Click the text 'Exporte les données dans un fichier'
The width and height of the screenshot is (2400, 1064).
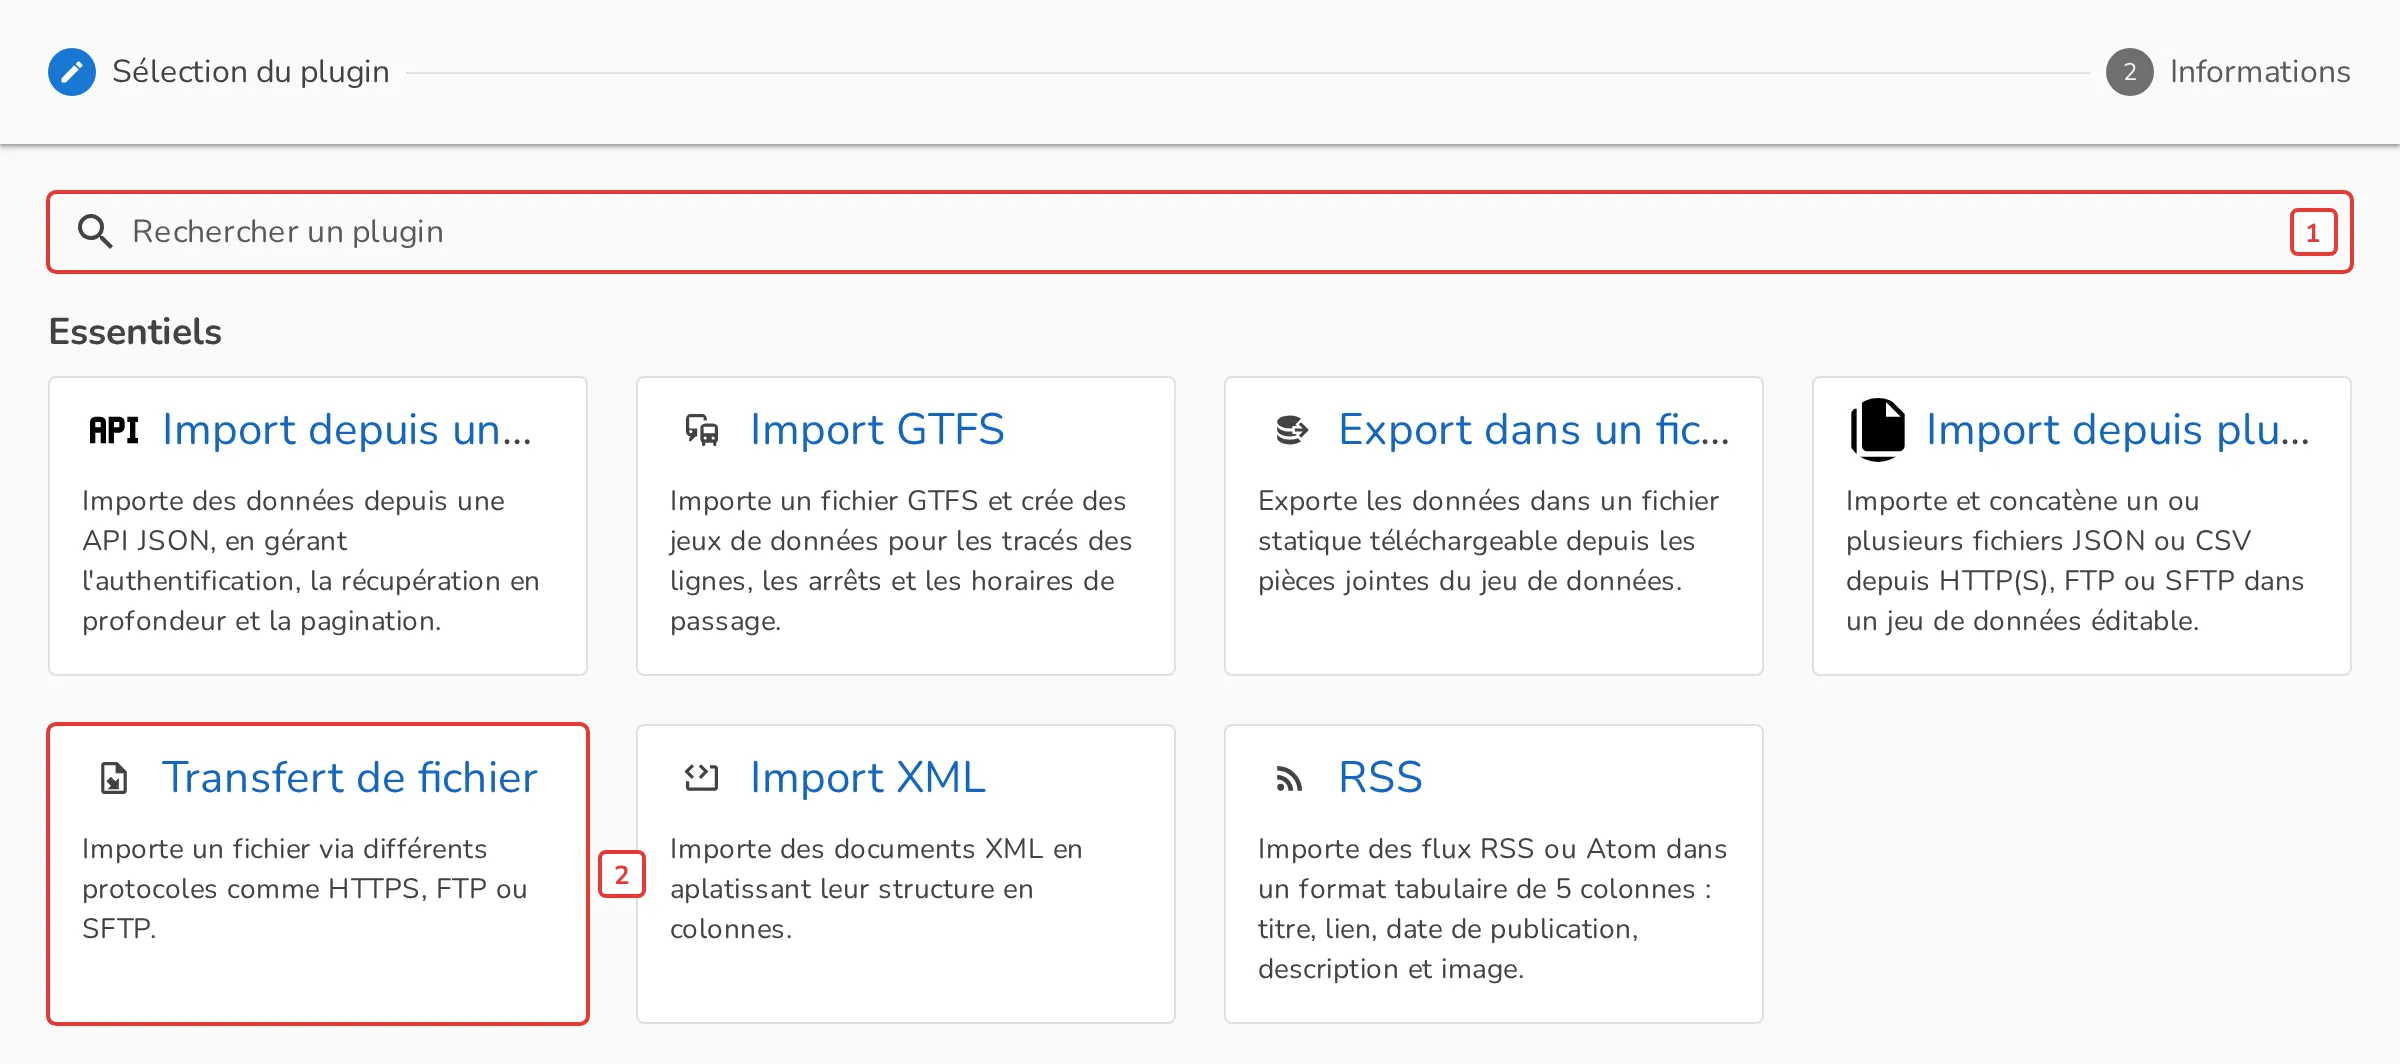(x=1488, y=501)
